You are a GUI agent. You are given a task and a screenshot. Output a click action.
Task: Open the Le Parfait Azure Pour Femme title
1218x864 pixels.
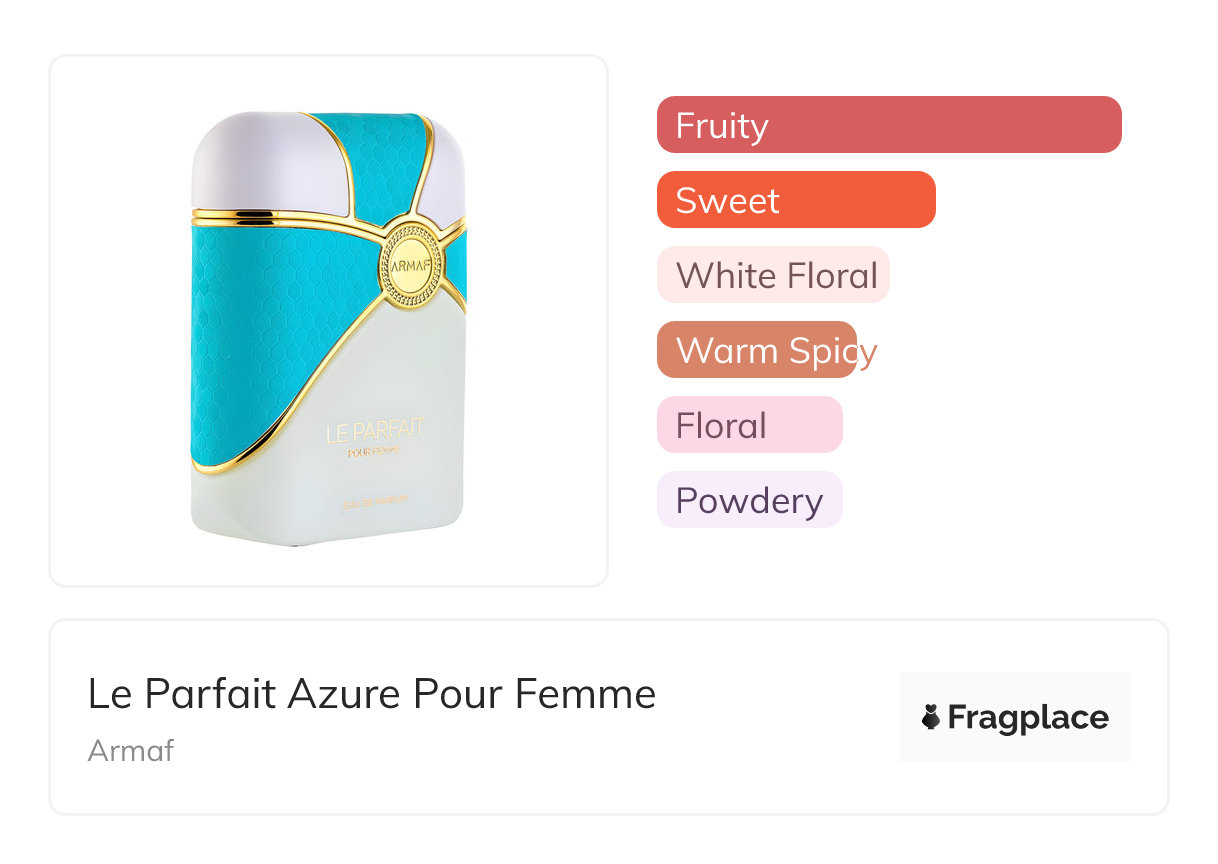tap(372, 694)
